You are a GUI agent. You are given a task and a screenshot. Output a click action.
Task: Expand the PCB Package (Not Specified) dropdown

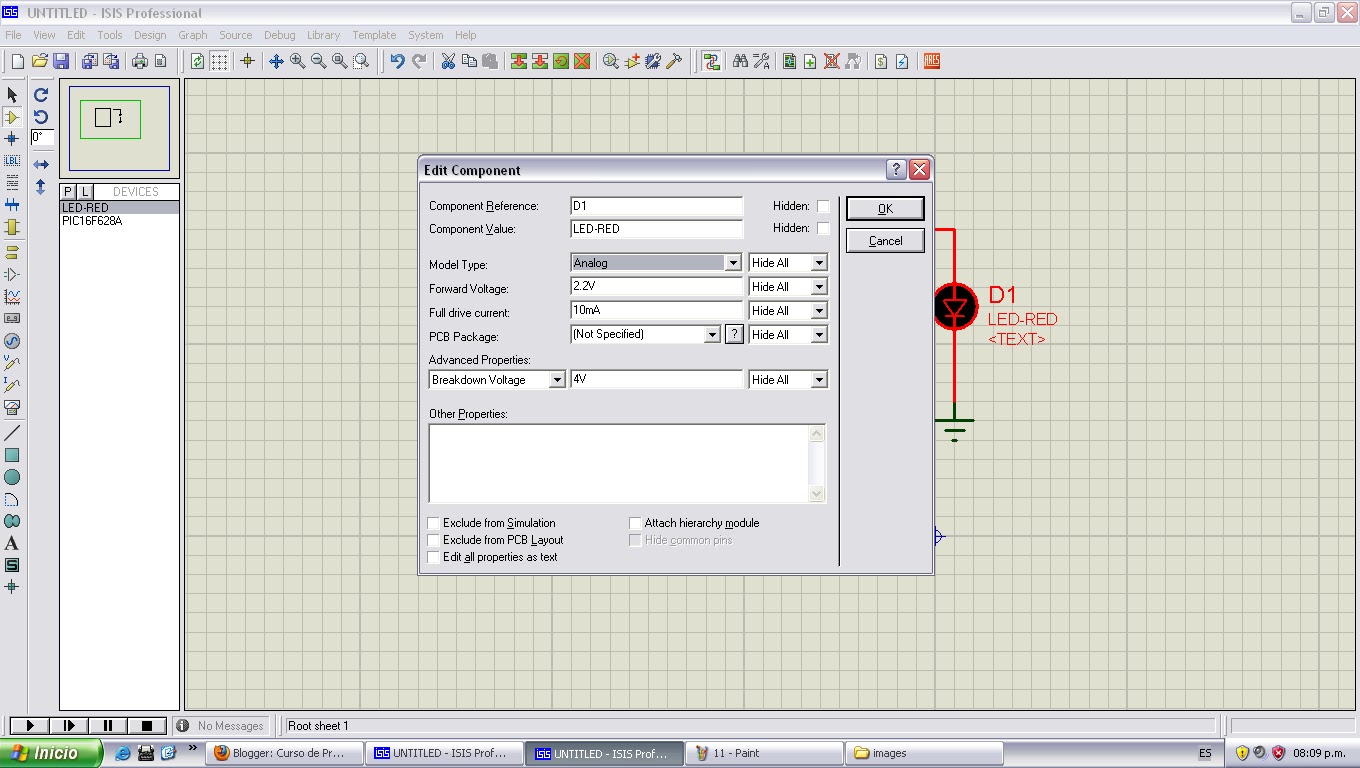[x=713, y=335]
